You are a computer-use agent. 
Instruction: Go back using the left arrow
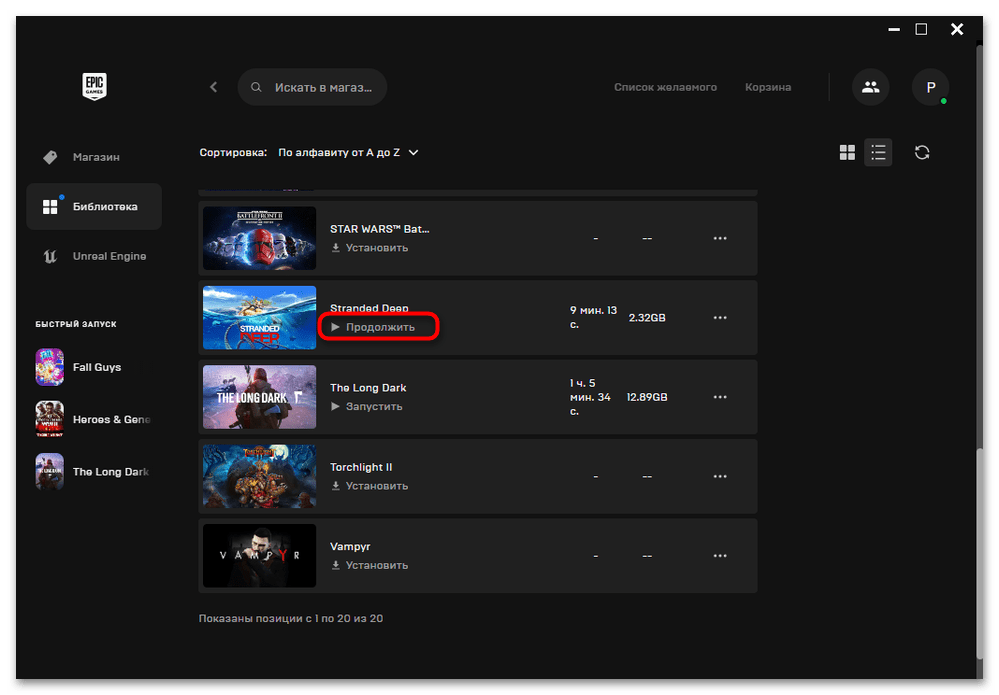coord(213,87)
